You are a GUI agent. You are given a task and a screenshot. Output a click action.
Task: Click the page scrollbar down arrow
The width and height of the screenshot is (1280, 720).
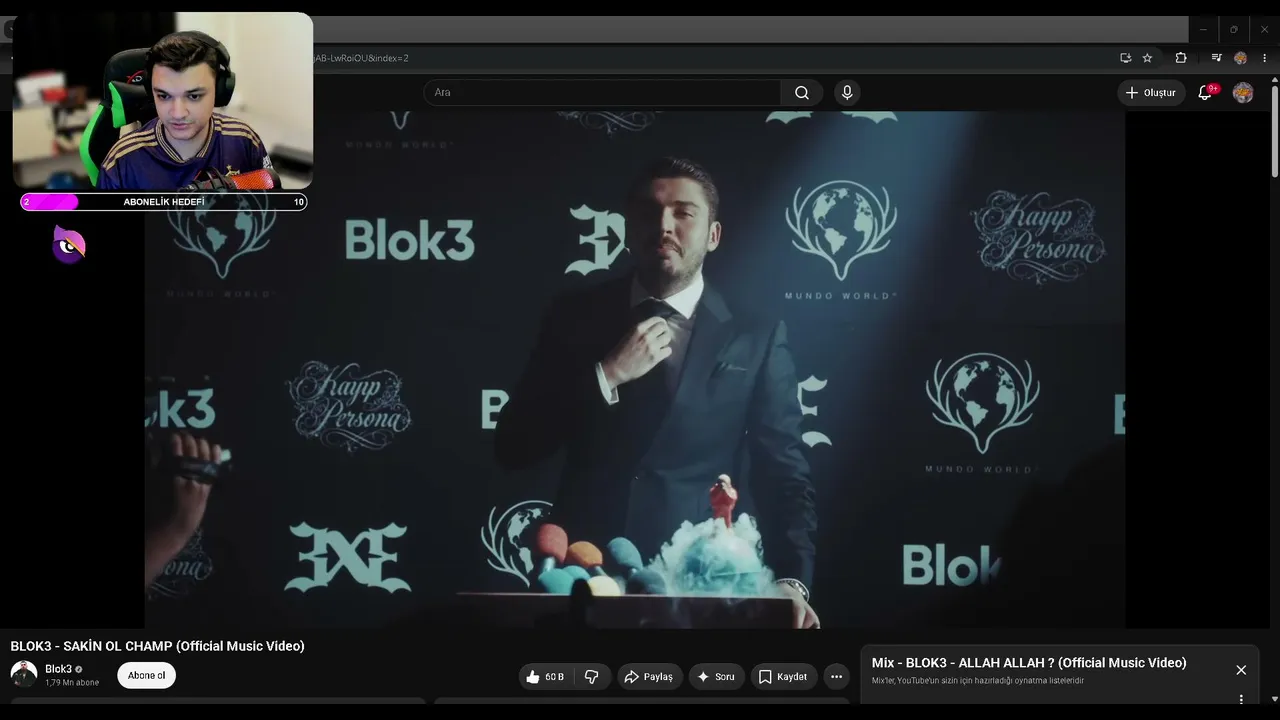click(x=1275, y=699)
